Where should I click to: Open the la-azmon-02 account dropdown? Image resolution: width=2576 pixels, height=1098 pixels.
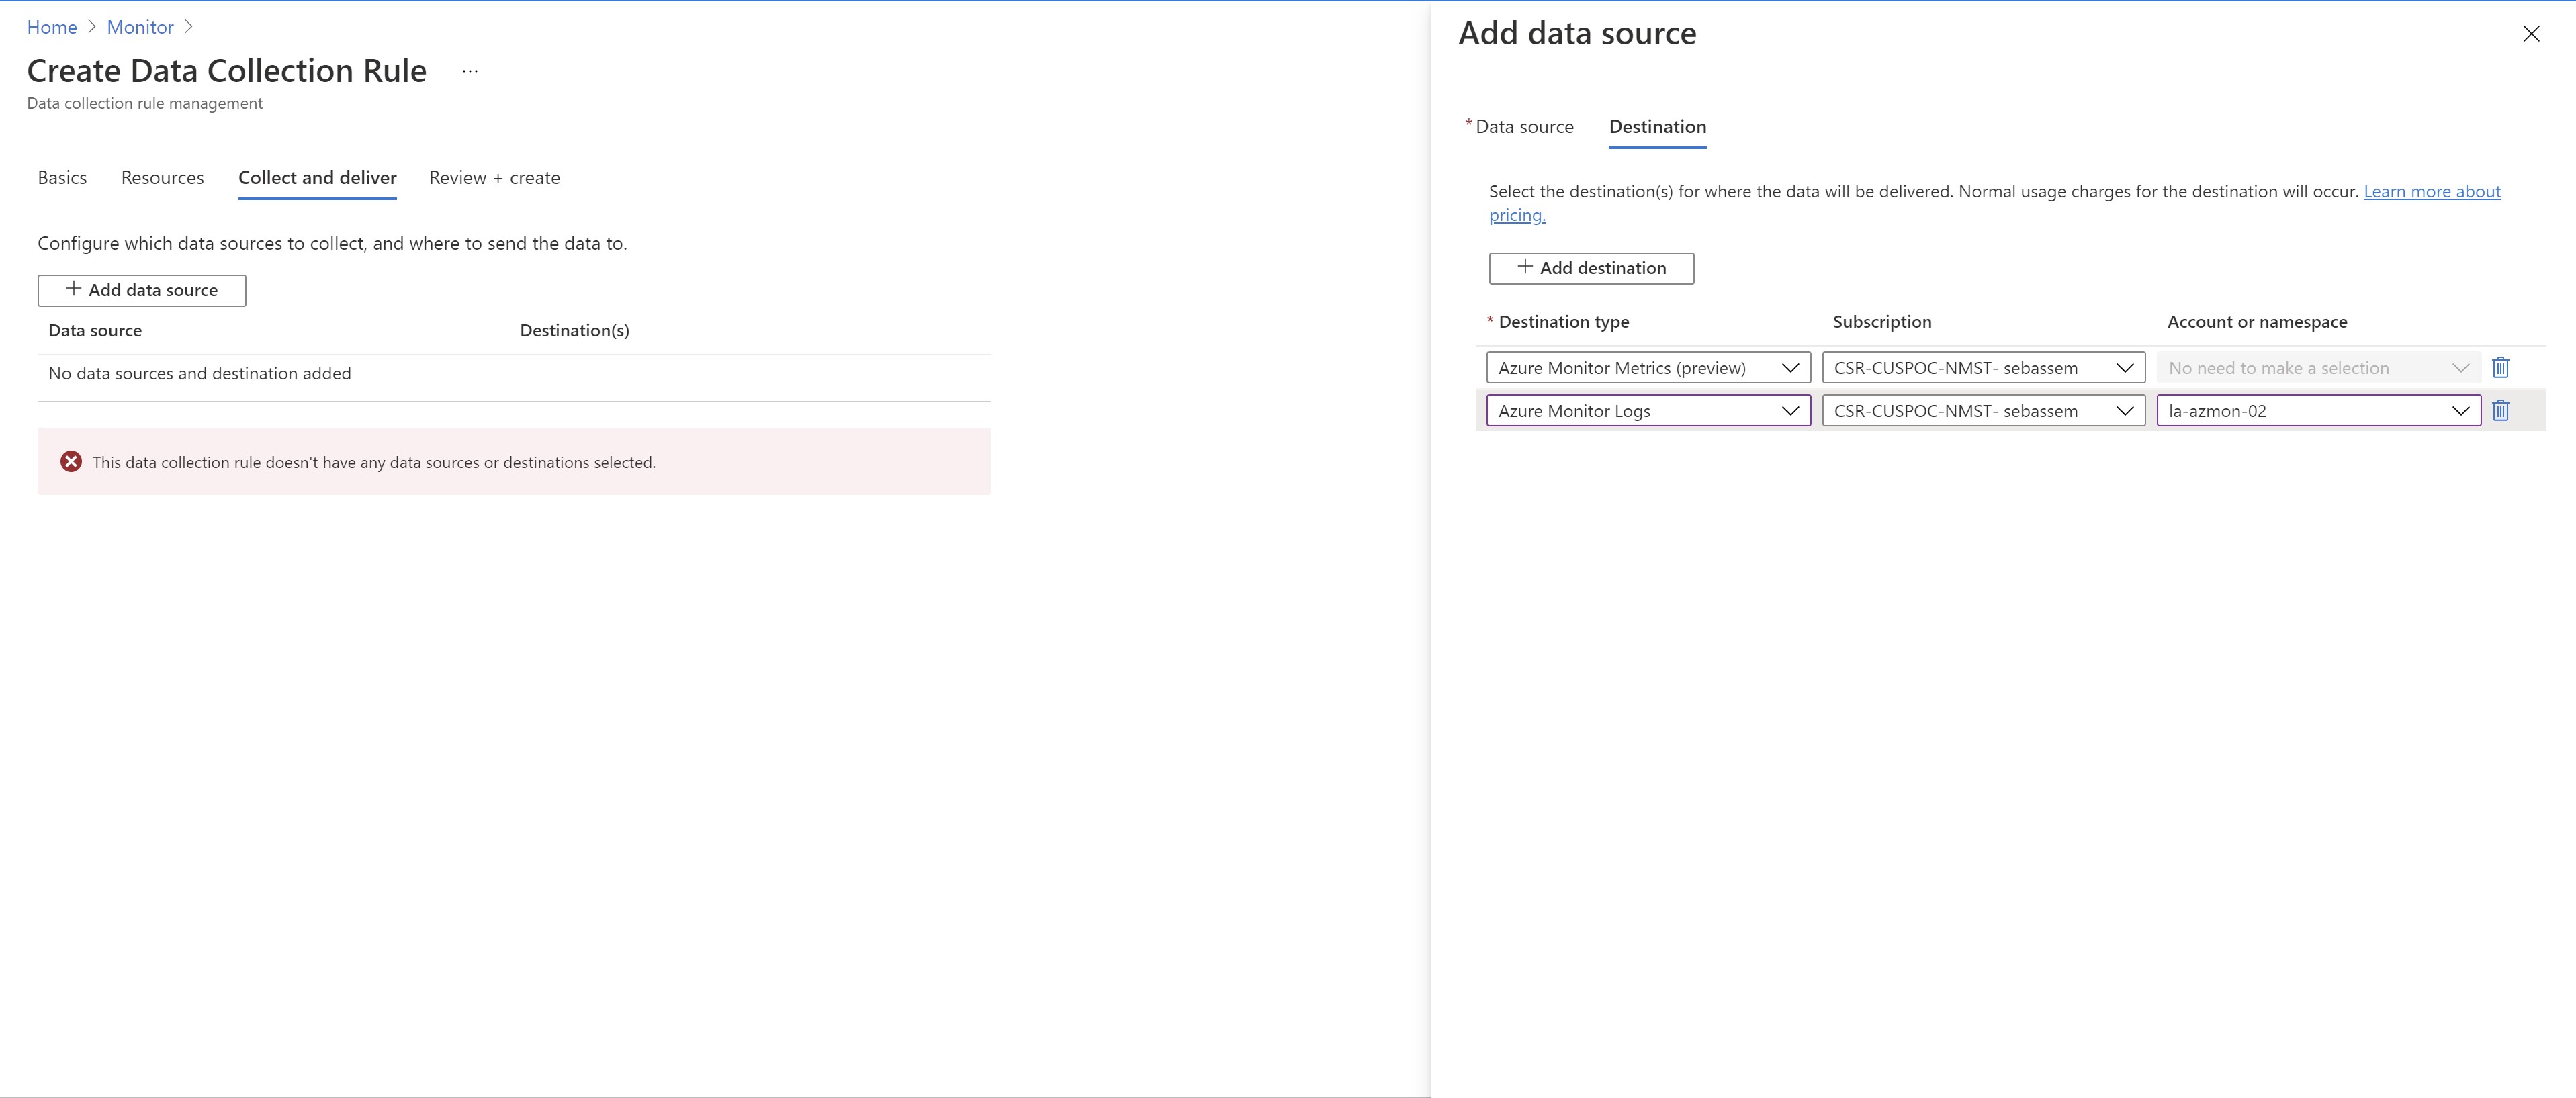2318,411
